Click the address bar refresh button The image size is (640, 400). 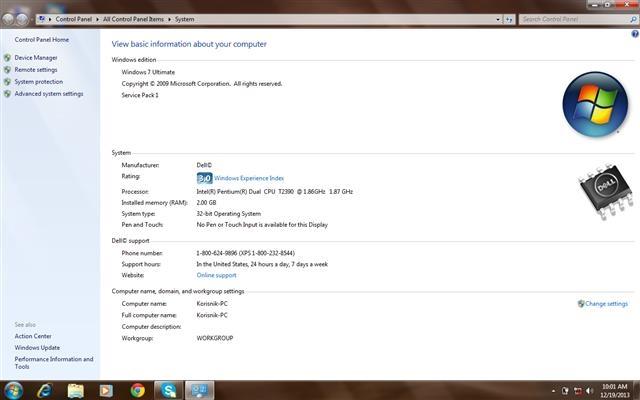tap(509, 19)
